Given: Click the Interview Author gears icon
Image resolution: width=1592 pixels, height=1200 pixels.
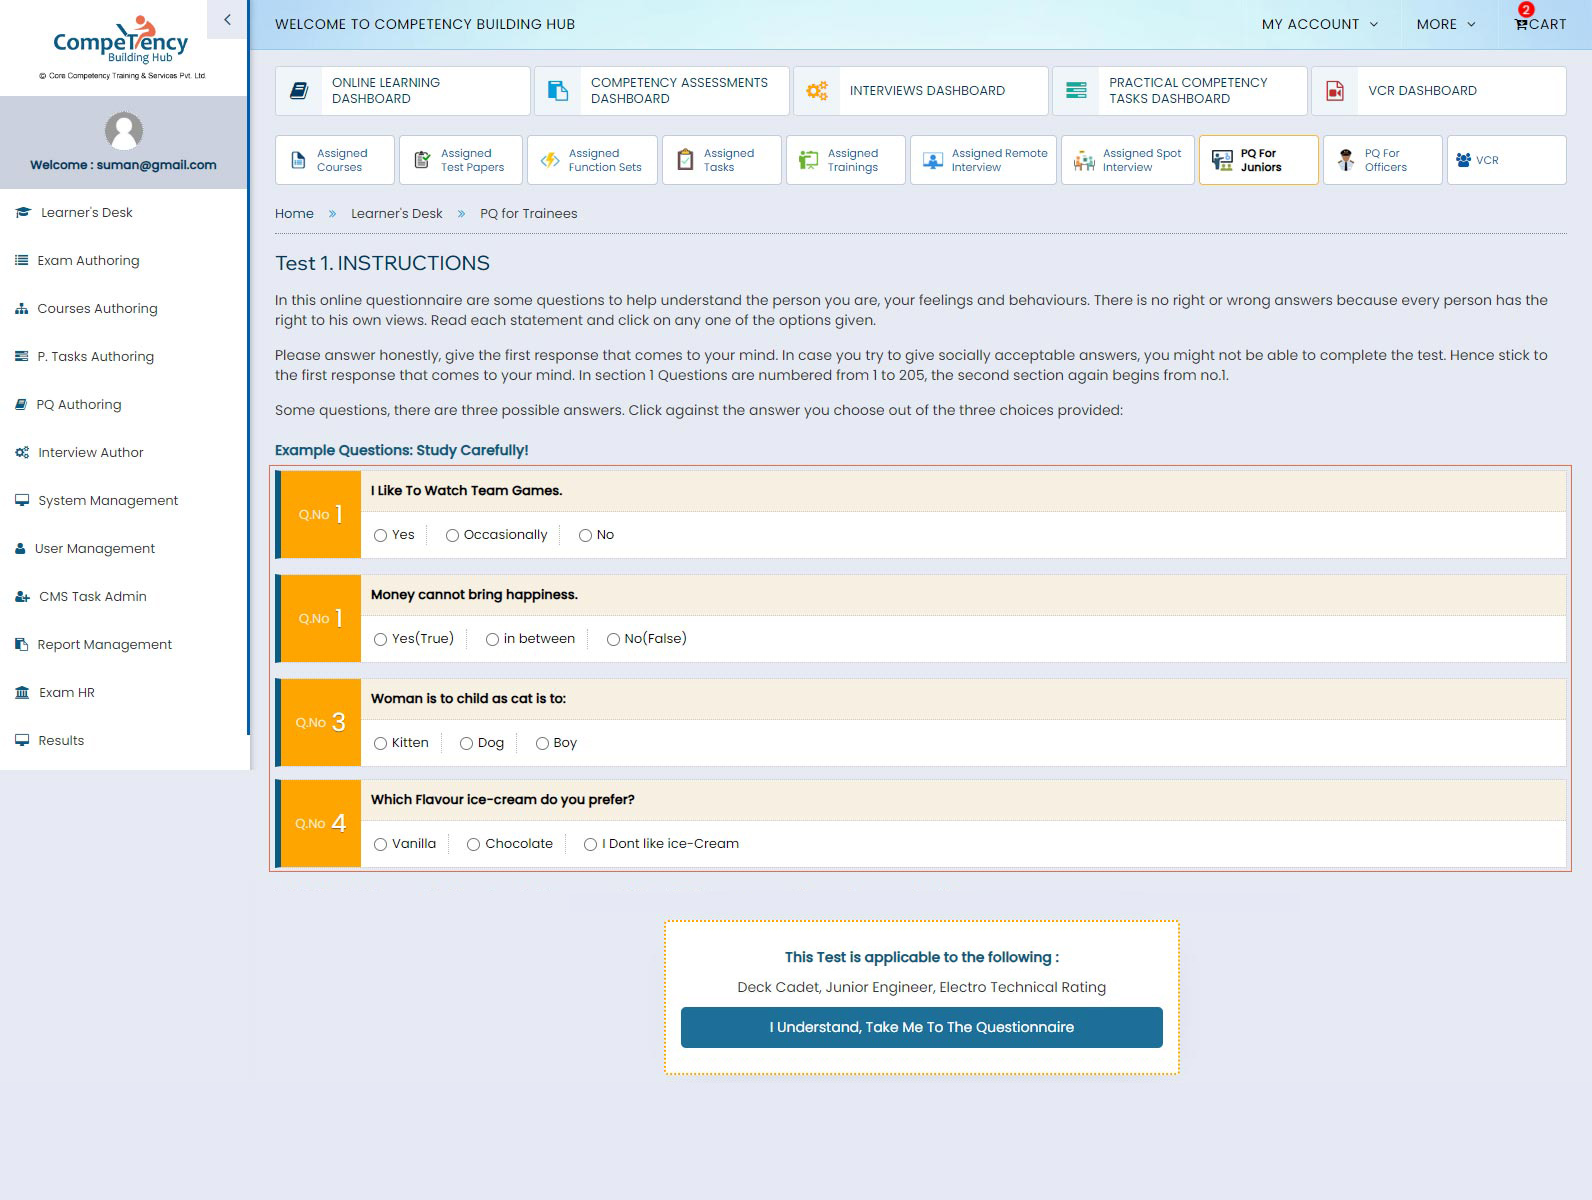Looking at the screenshot, I should click(22, 453).
